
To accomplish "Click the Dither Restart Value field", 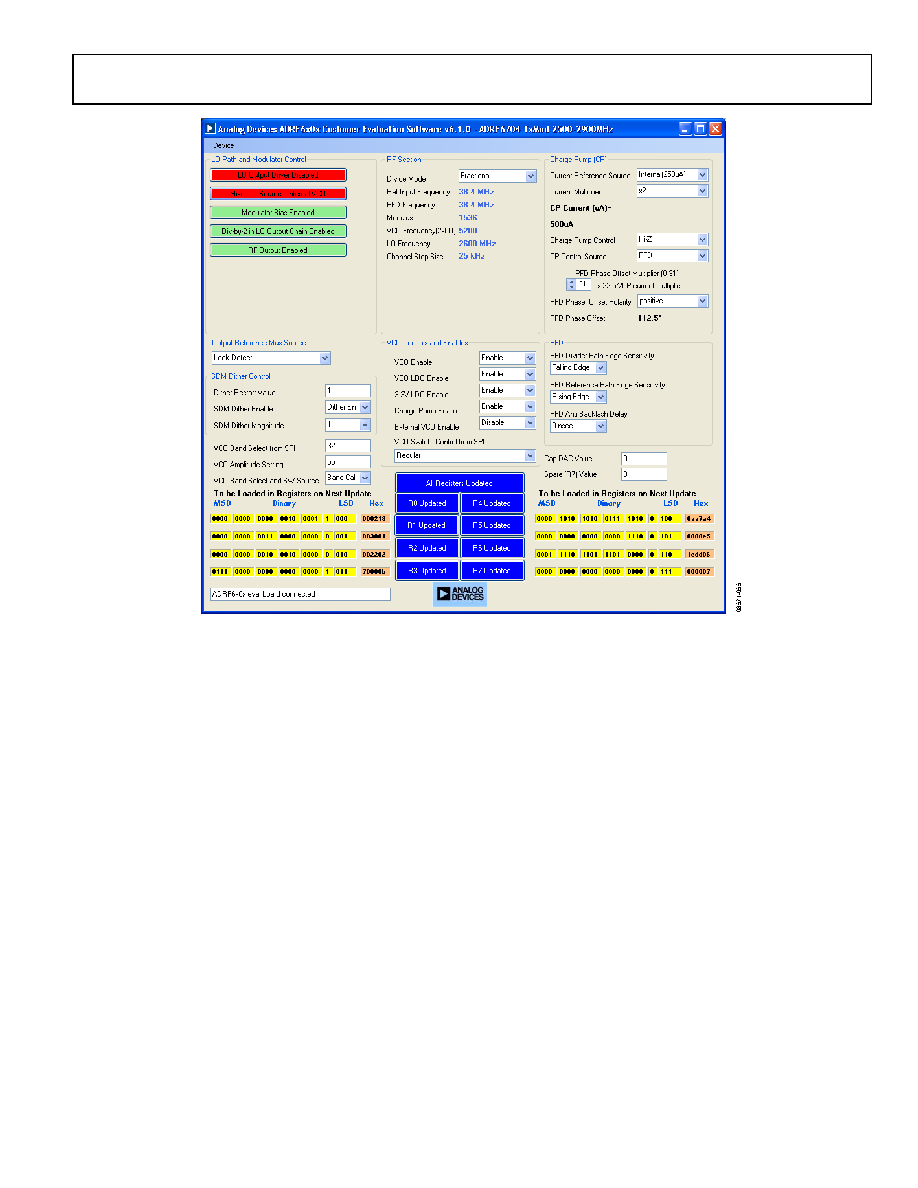I will [x=348, y=391].
